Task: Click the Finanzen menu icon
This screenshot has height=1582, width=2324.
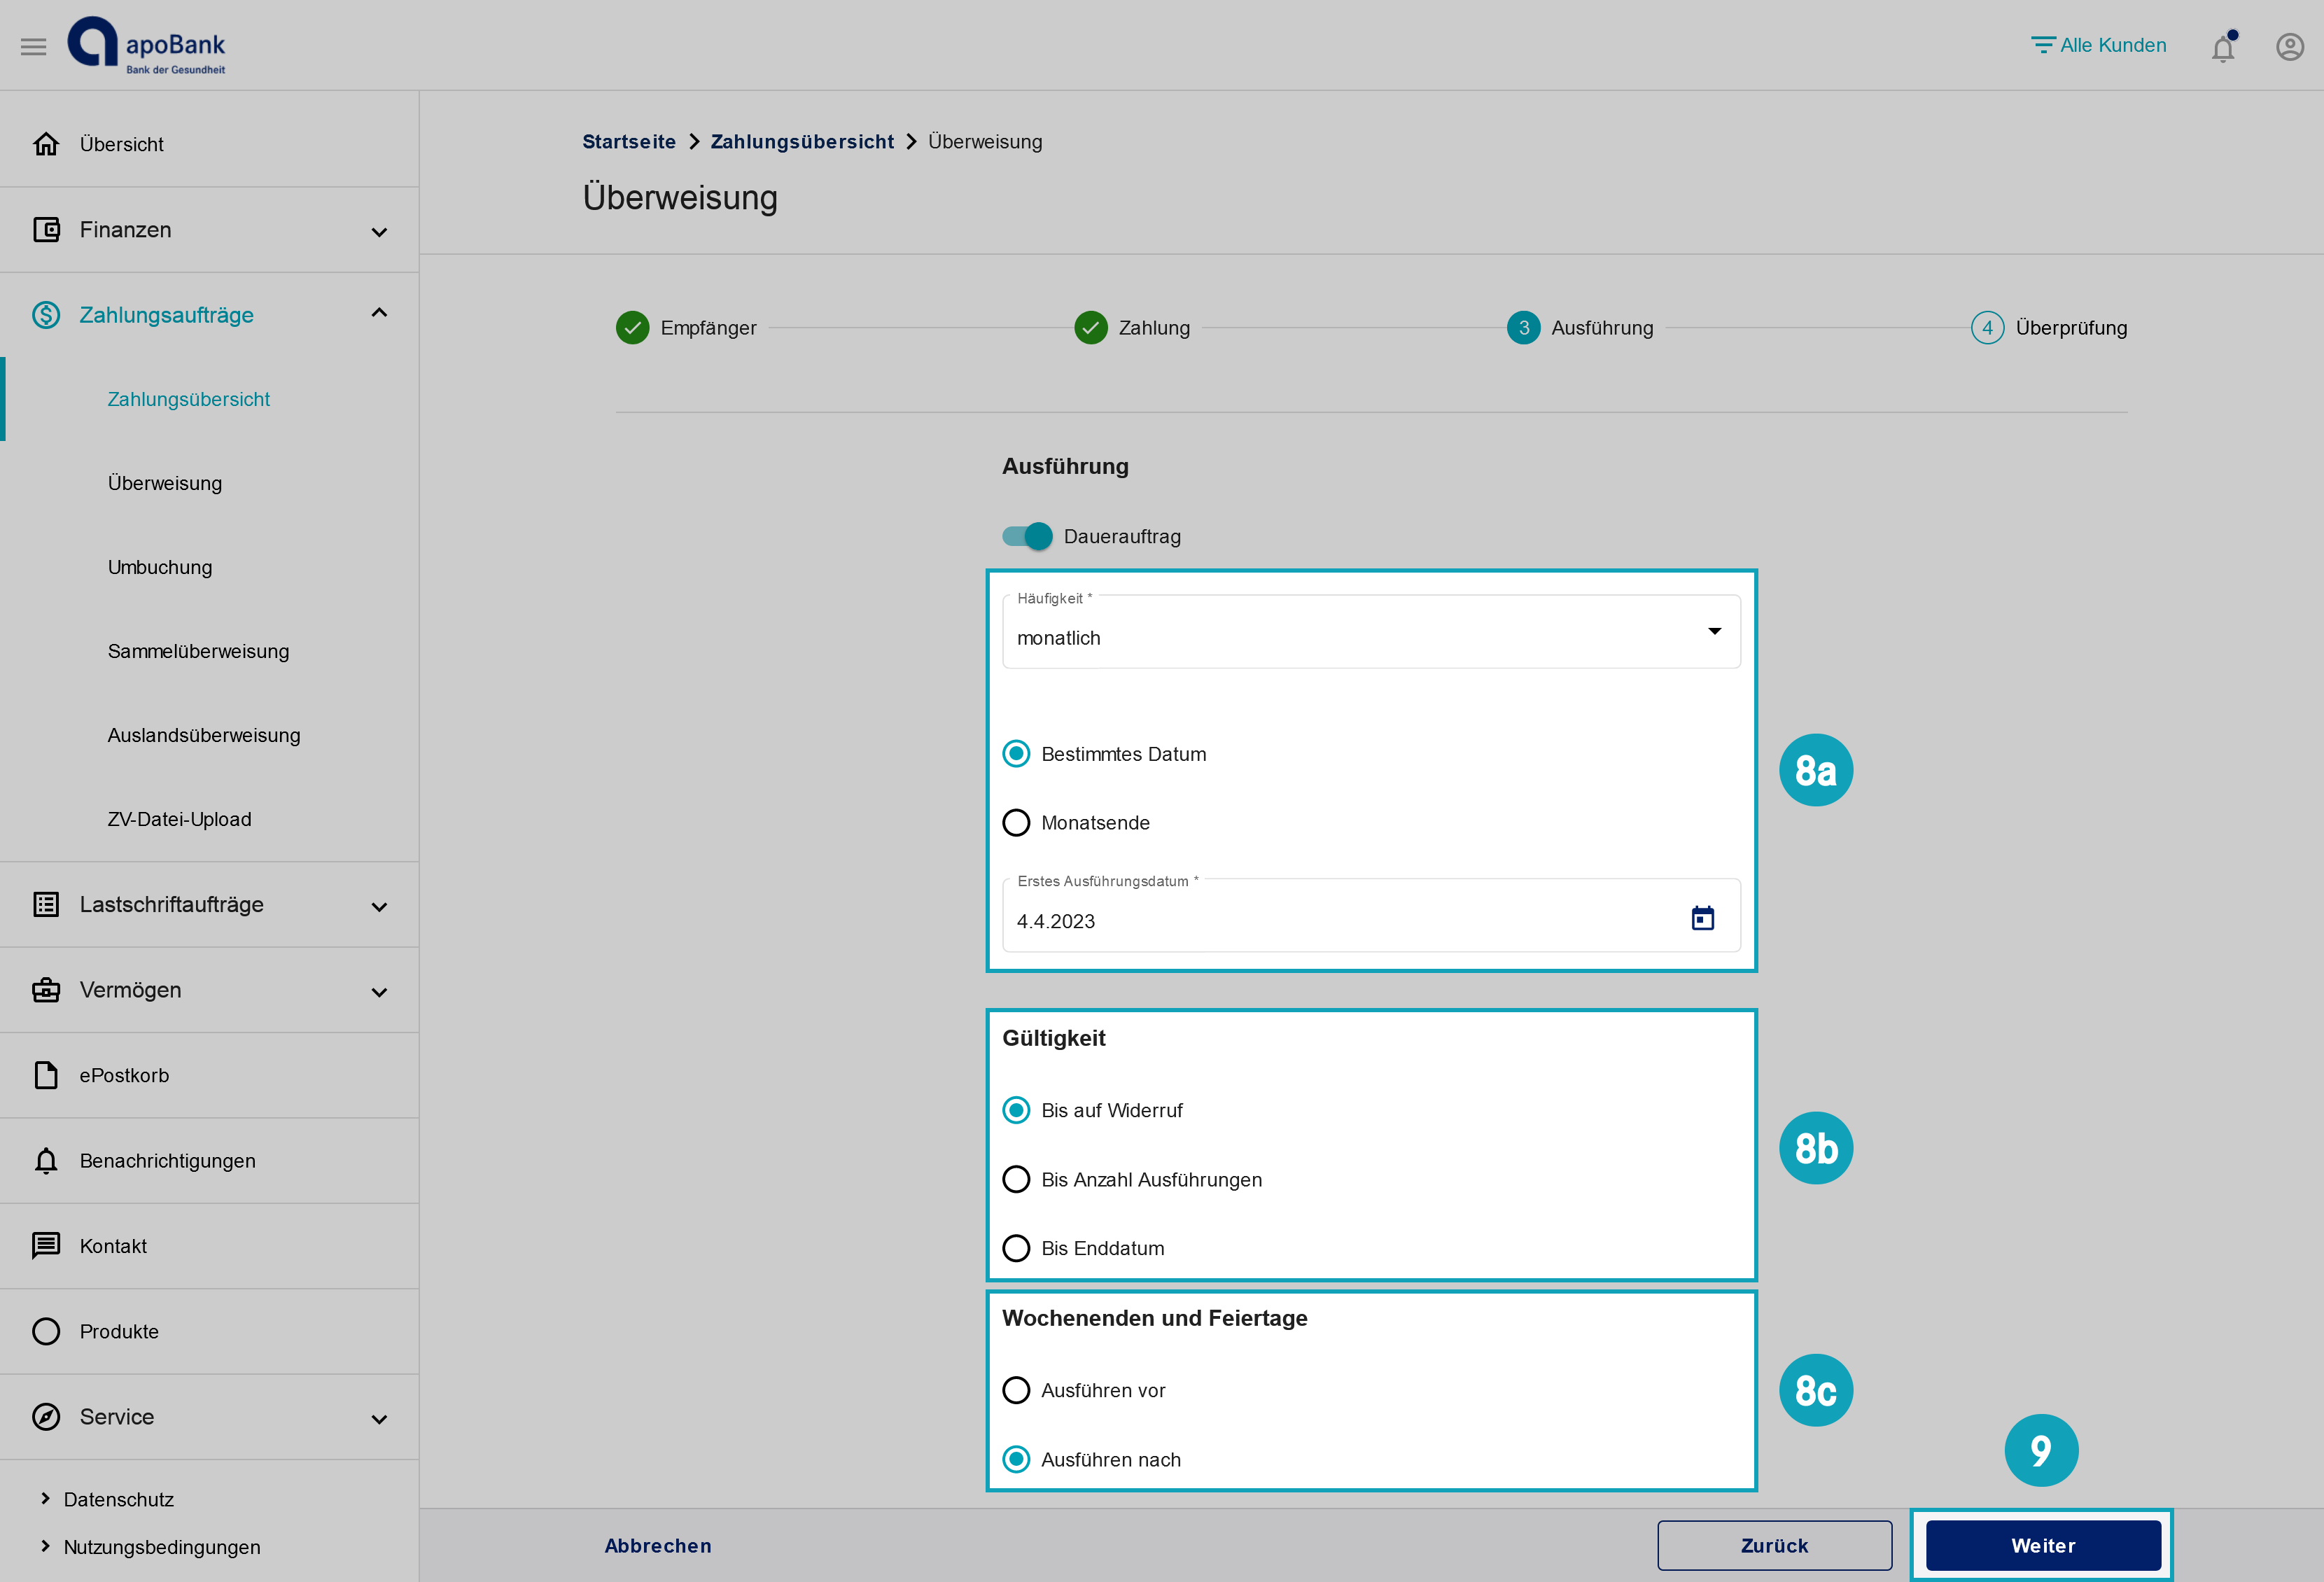Action: 48,230
